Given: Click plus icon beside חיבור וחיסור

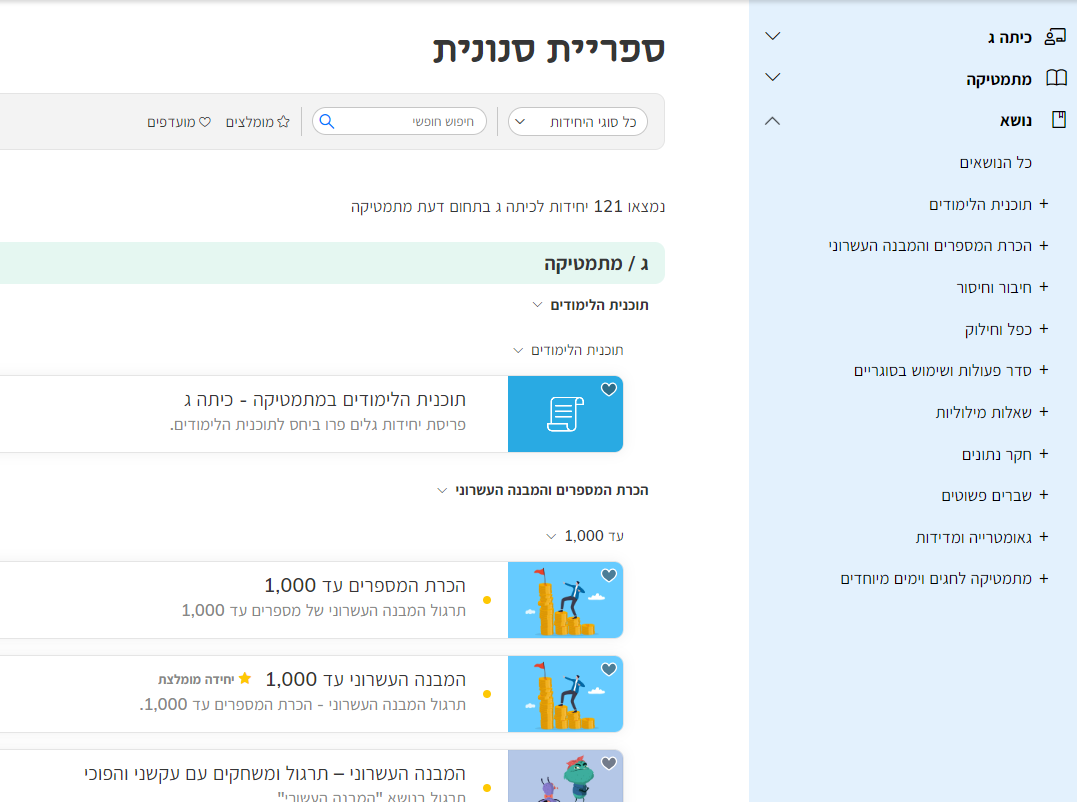Looking at the screenshot, I should tap(1044, 286).
